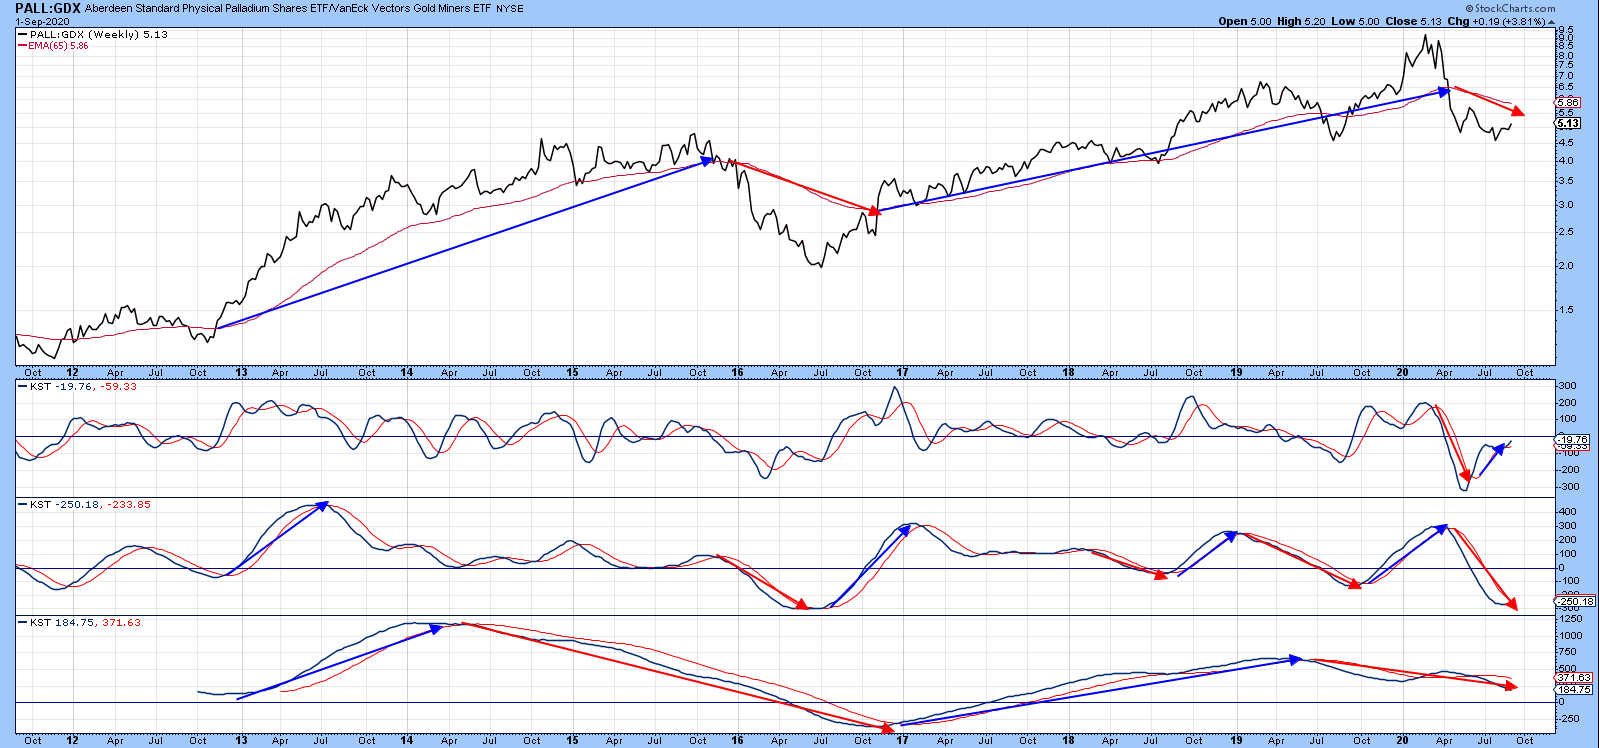The width and height of the screenshot is (1599, 748).
Task: Click the 9.5 price scale label
Action: pyautogui.click(x=1566, y=31)
